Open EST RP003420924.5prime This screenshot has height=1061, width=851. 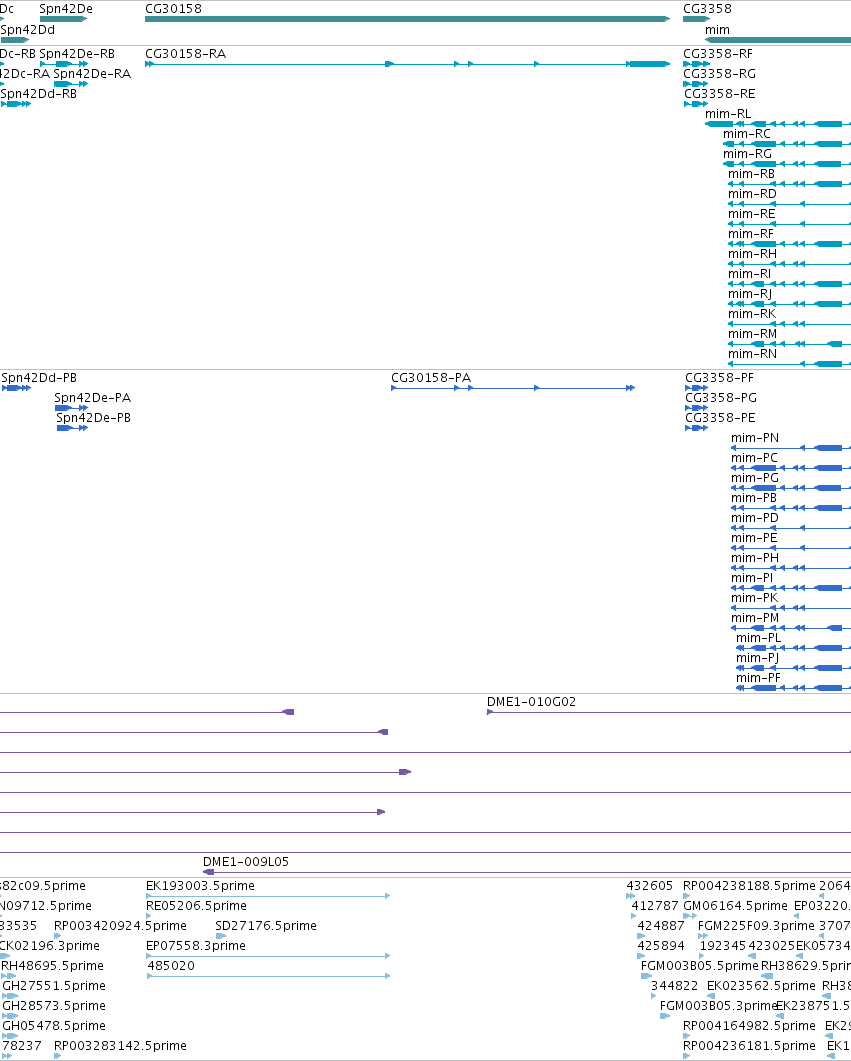point(120,926)
